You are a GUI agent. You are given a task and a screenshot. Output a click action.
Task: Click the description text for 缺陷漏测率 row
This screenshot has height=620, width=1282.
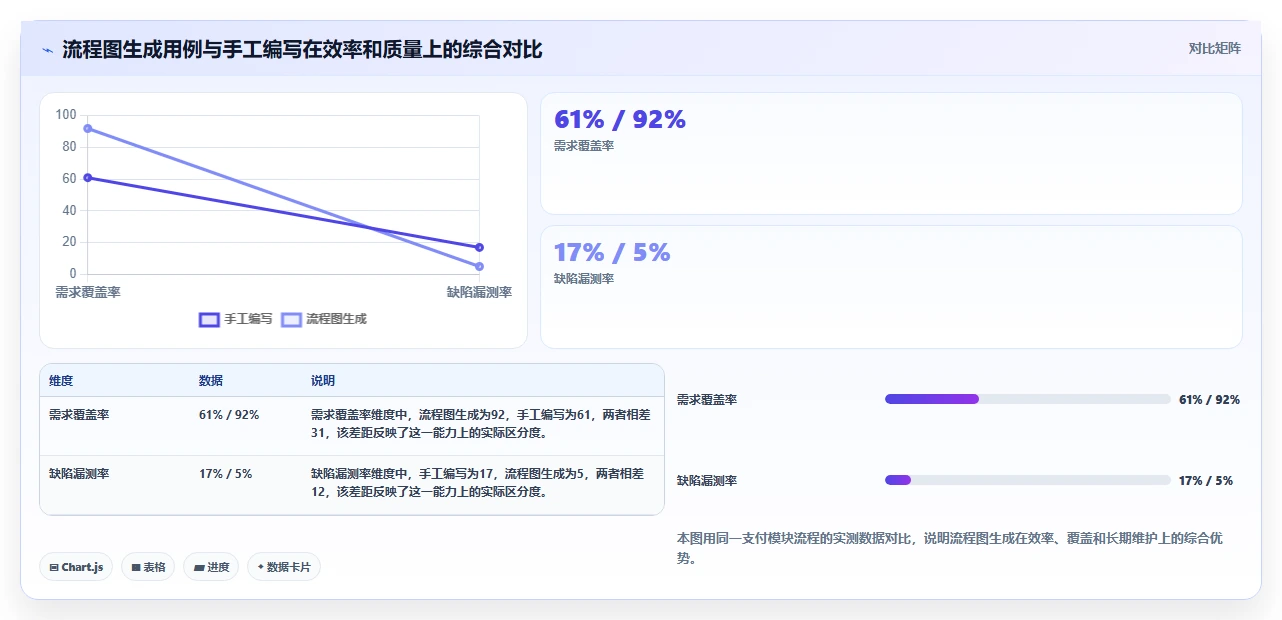478,483
